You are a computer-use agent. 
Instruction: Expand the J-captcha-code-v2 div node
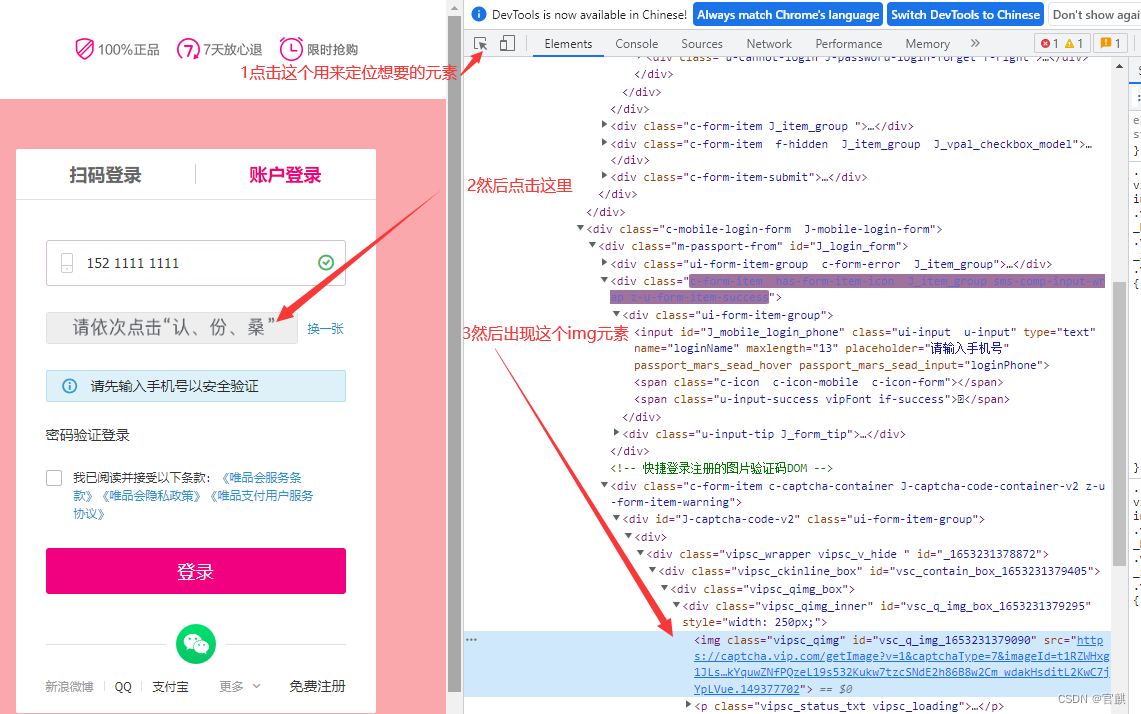(x=616, y=518)
